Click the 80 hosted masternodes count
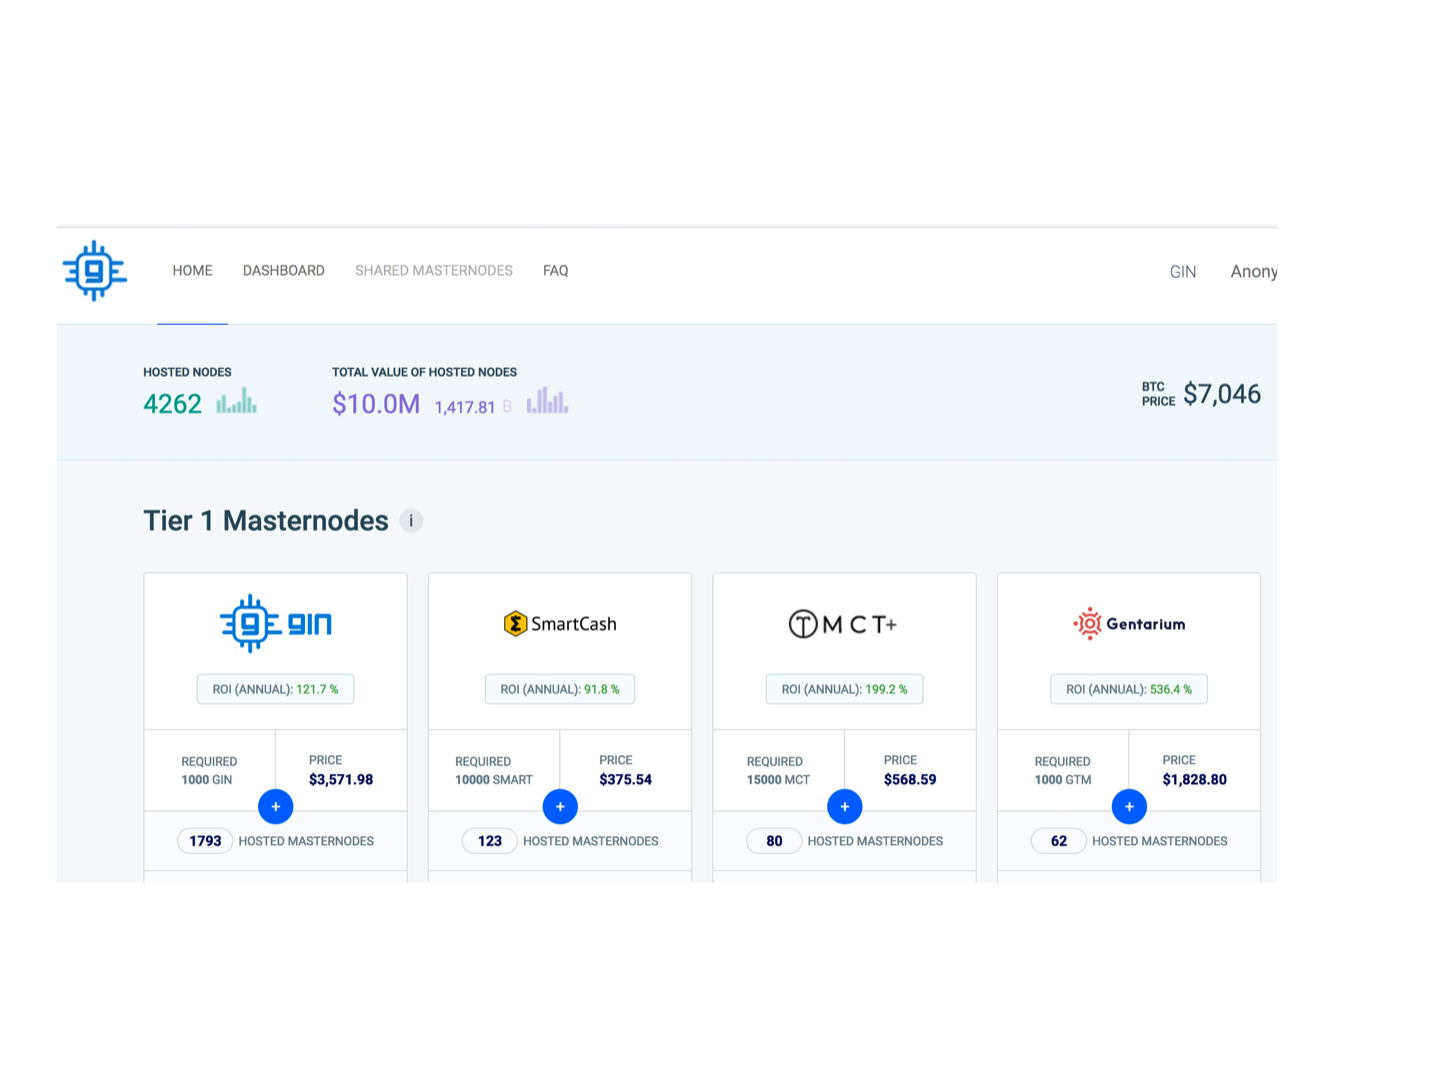Viewport: 1451px width, 1088px height. [x=774, y=841]
